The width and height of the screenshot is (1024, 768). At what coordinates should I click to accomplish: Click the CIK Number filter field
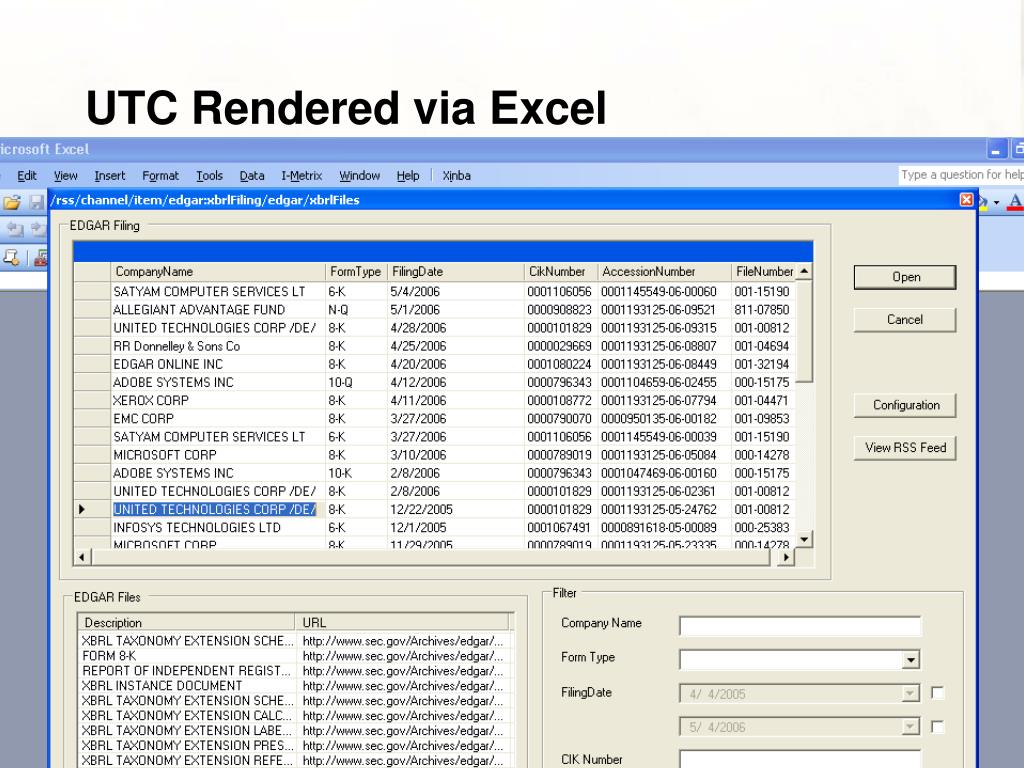coord(800,759)
